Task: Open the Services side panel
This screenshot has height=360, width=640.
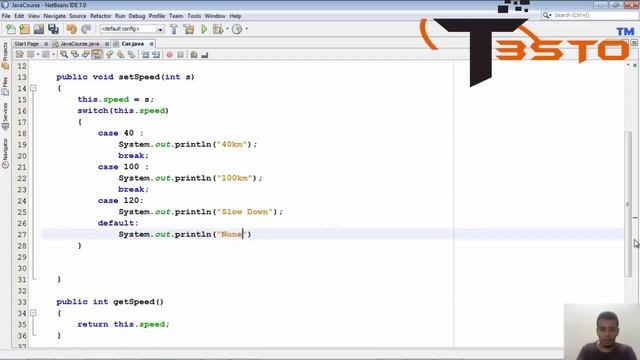Action: (5, 116)
